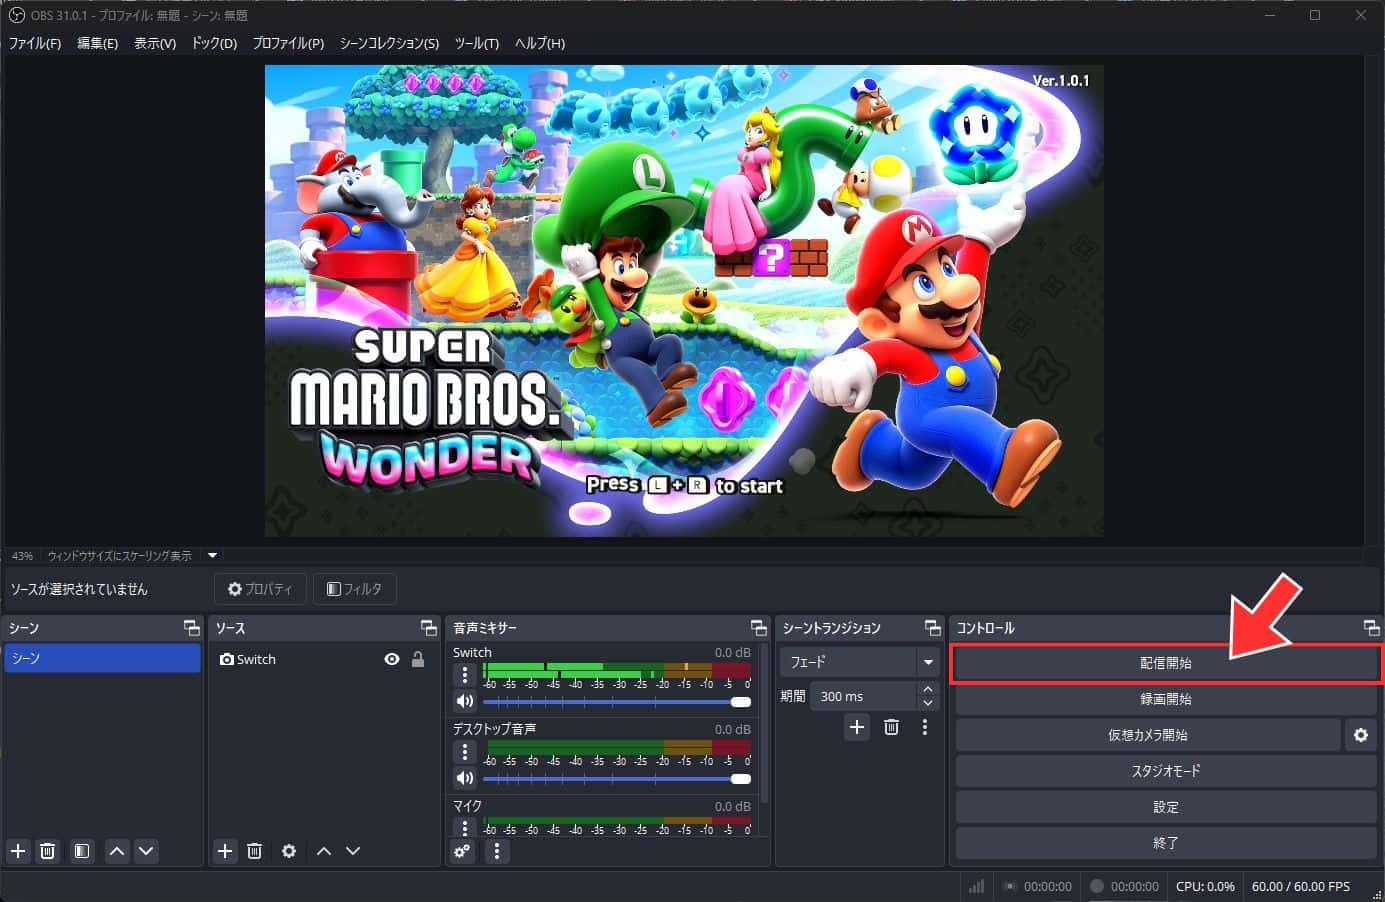Image resolution: width=1385 pixels, height=902 pixels.
Task: Open the Switch mixer options dots menu
Action: tap(463, 674)
